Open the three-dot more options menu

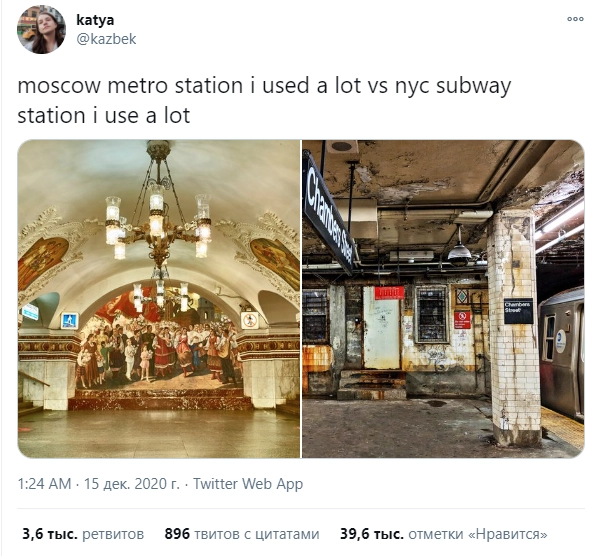575,19
